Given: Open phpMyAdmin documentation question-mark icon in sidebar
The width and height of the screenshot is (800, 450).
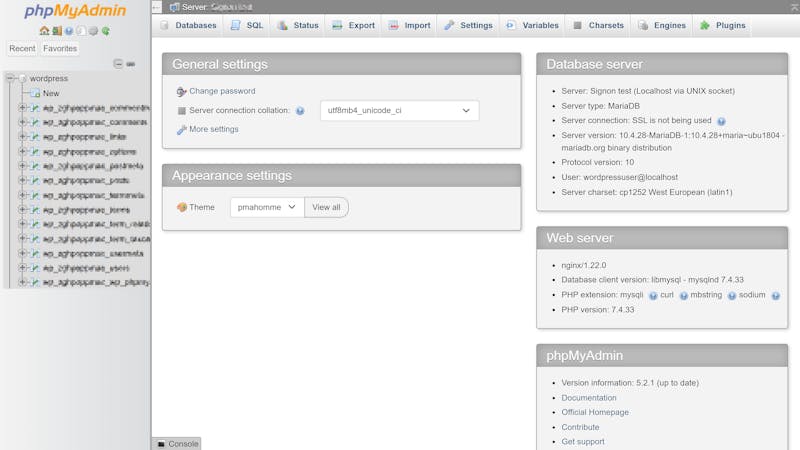Looking at the screenshot, I should click(69, 31).
